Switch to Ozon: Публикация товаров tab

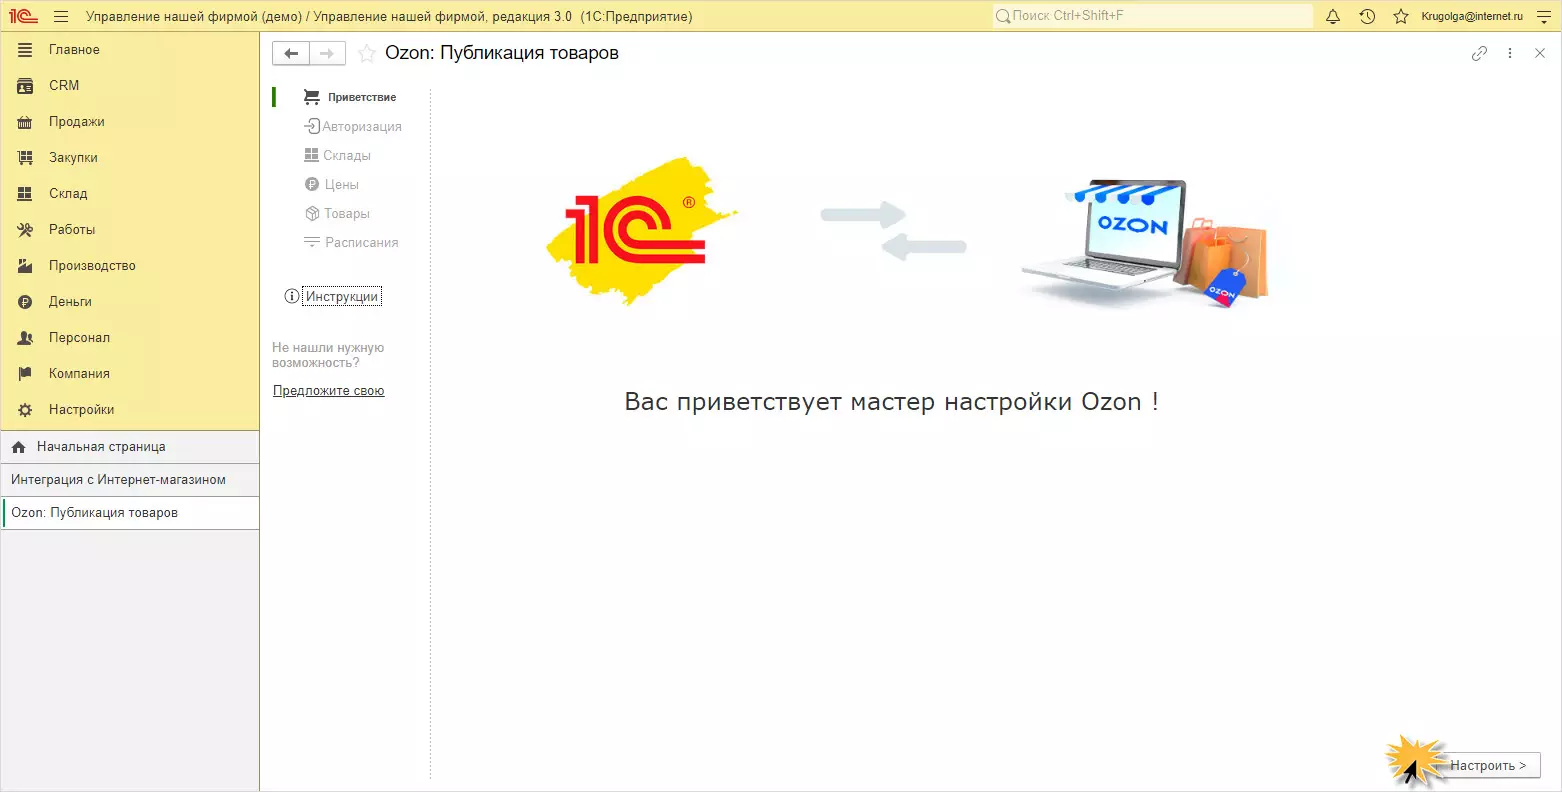click(130, 513)
